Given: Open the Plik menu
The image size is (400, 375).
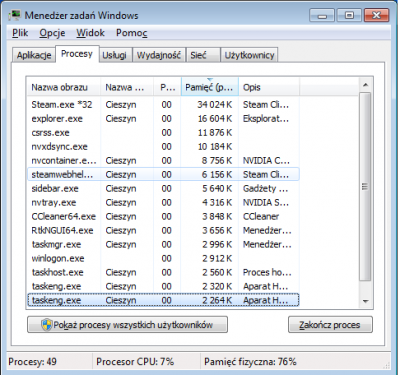Looking at the screenshot, I should 20,33.
